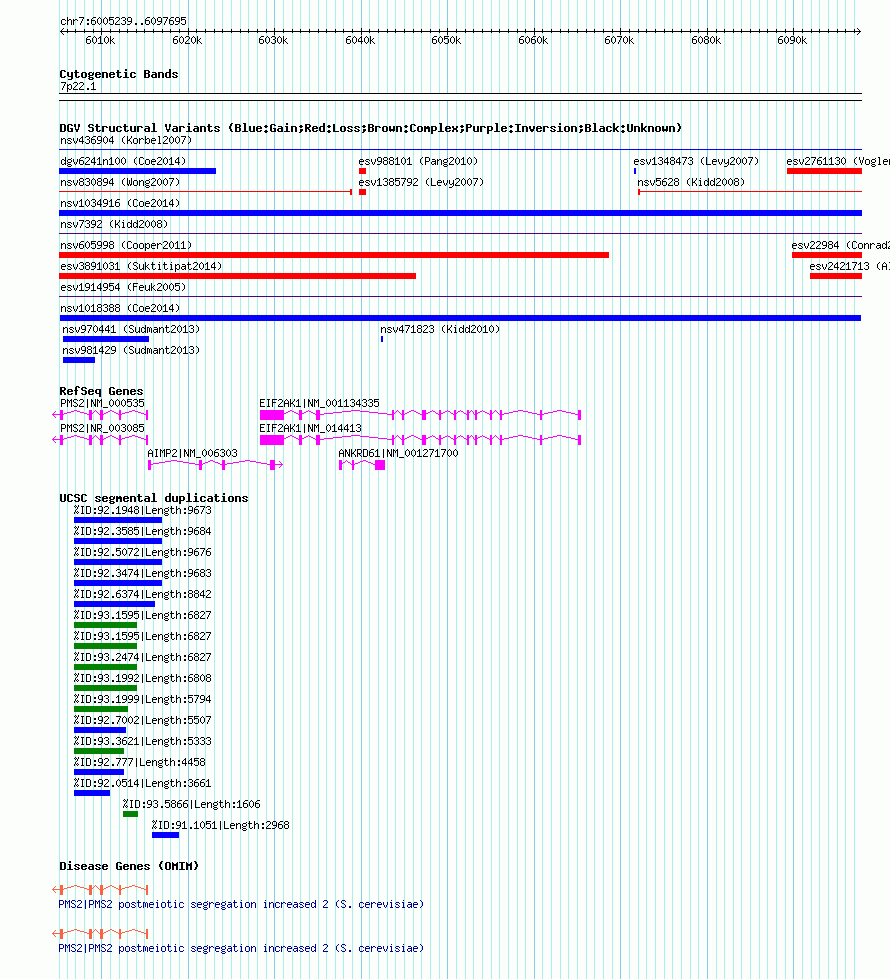Click the esv1385792 (Levy2007) red marker
890x979 pixels.
pyautogui.click(x=362, y=192)
